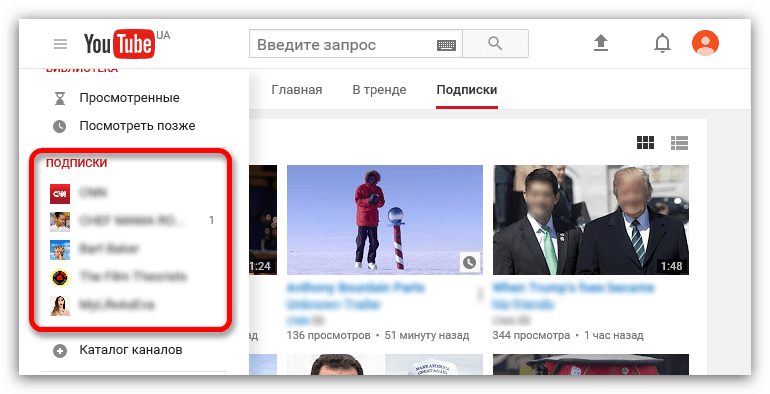Screen dimensions: 770x394
Task: Click '1 час назад' text
Action: click(x=614, y=336)
